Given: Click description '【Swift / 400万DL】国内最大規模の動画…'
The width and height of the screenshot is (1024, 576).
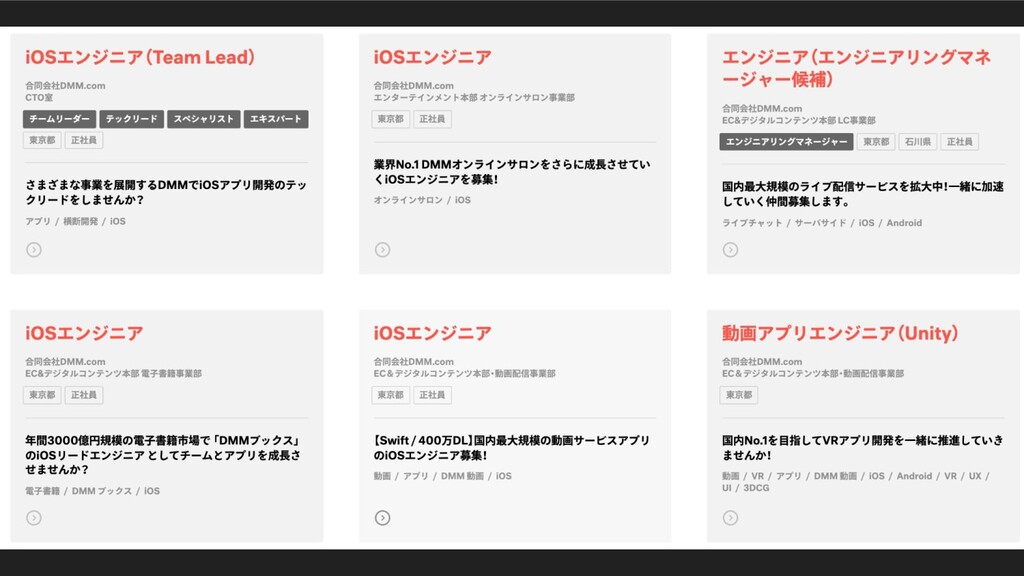Looking at the screenshot, I should pos(512,447).
